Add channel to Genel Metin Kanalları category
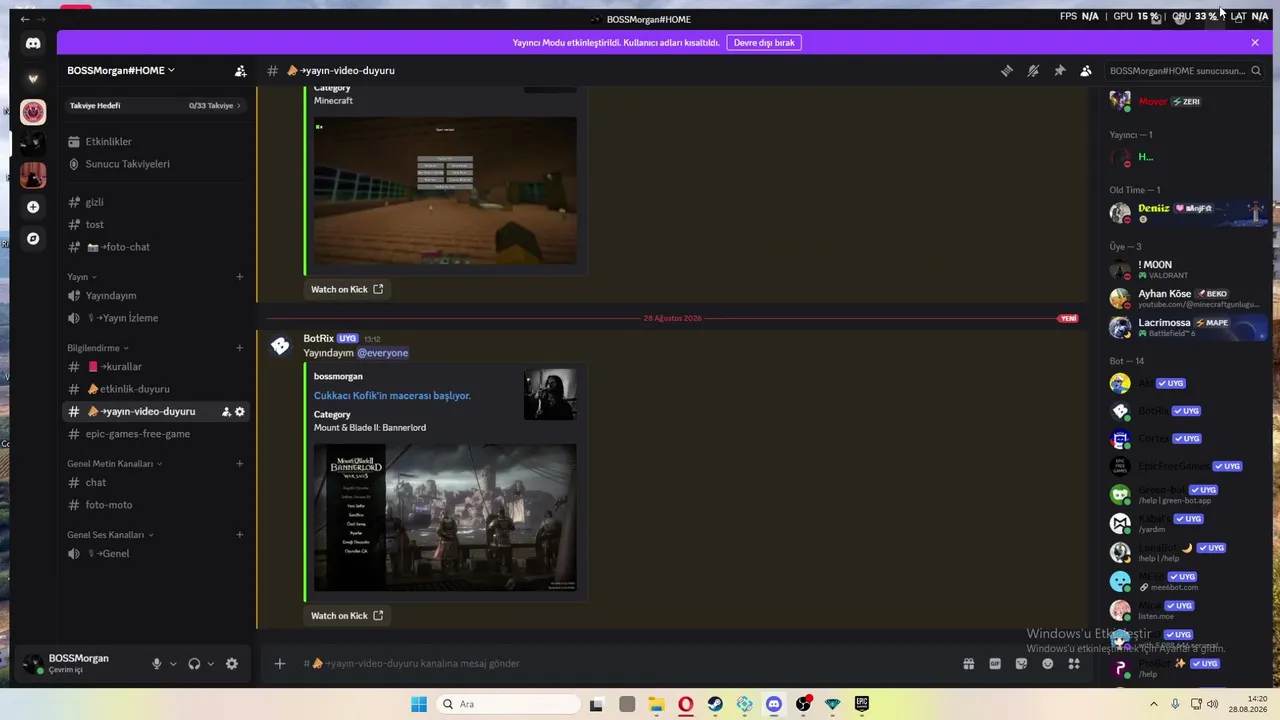The width and height of the screenshot is (1280, 720). 240,464
